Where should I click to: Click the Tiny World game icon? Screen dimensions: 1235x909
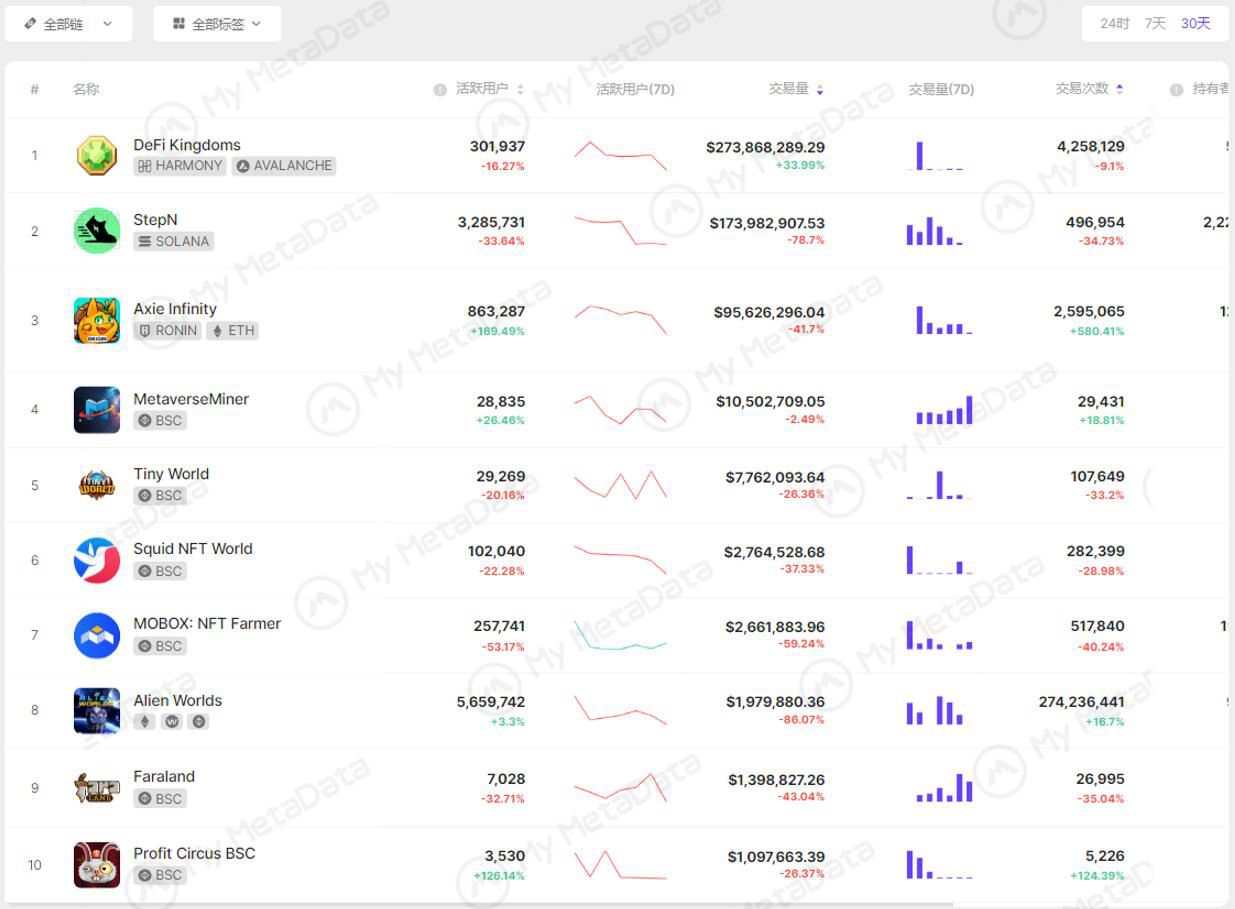pyautogui.click(x=97, y=485)
